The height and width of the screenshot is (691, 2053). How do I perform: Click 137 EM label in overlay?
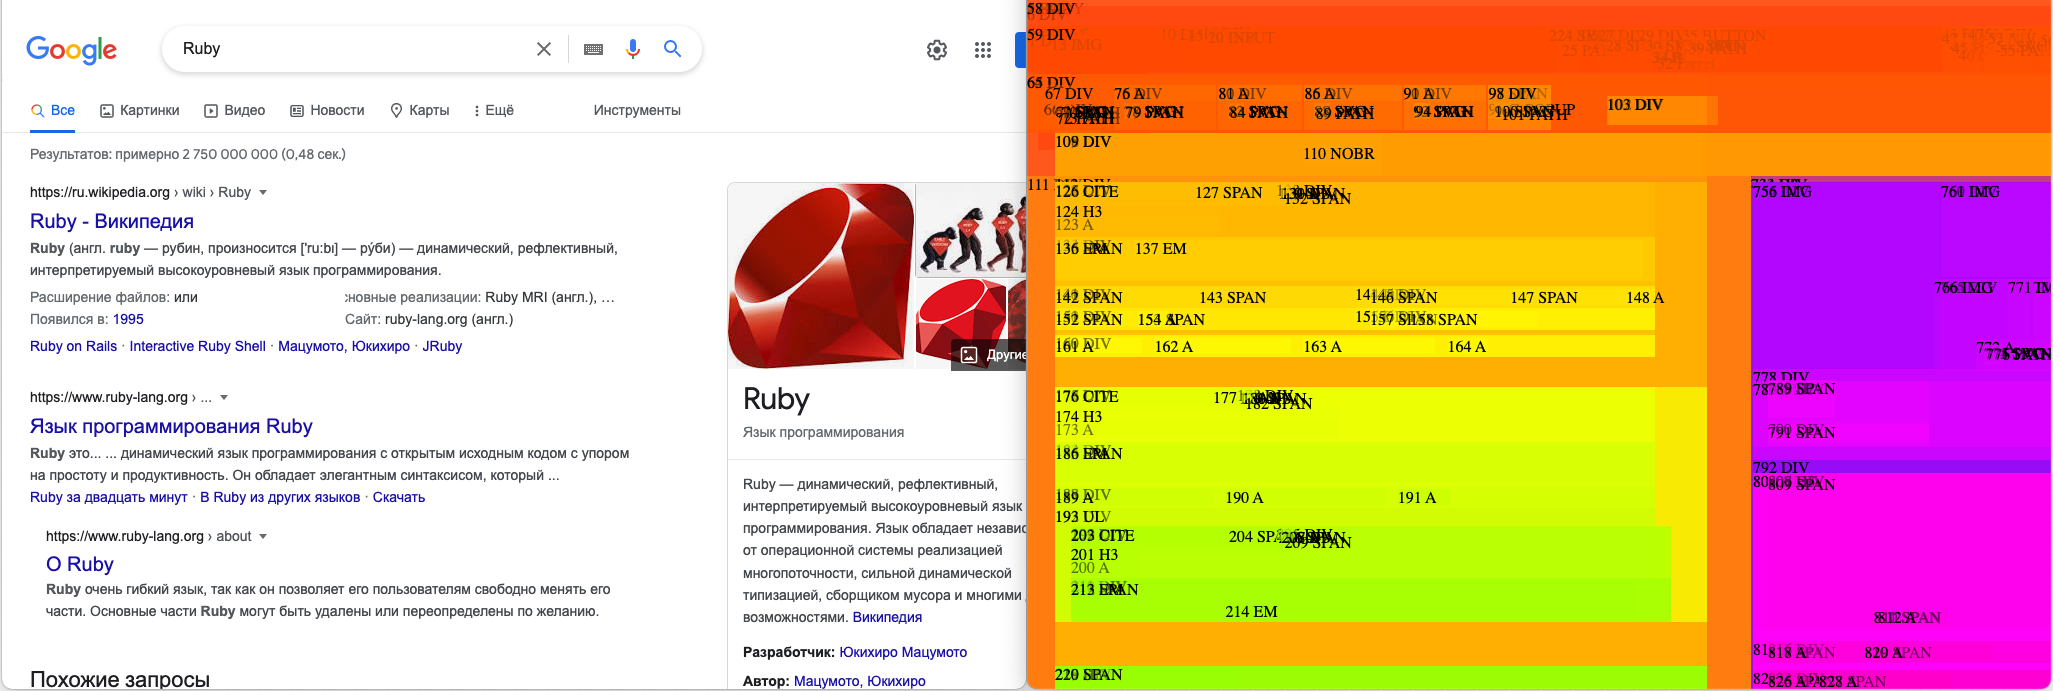point(1161,249)
